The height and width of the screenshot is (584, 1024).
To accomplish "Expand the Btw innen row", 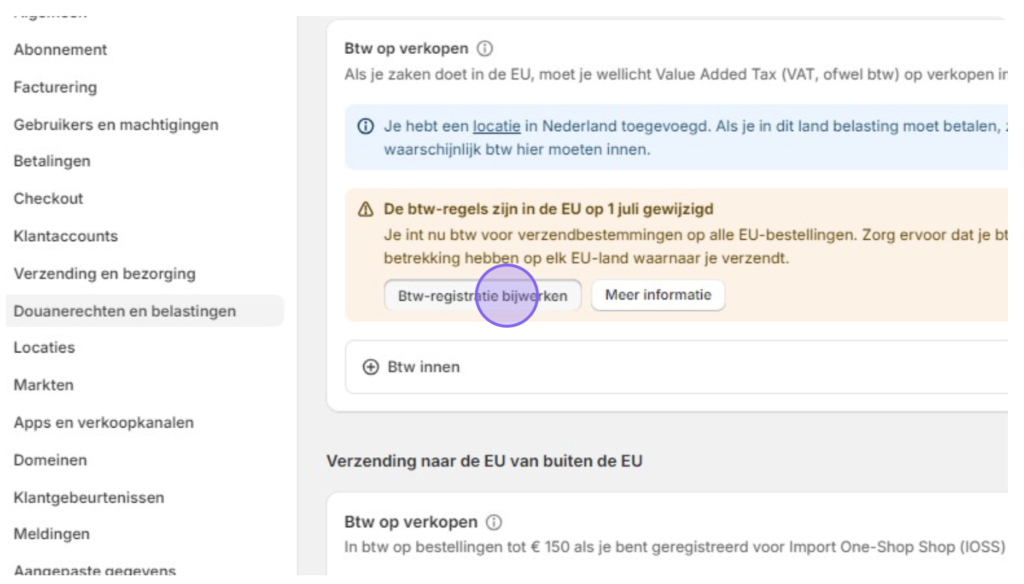I will click(x=676, y=367).
